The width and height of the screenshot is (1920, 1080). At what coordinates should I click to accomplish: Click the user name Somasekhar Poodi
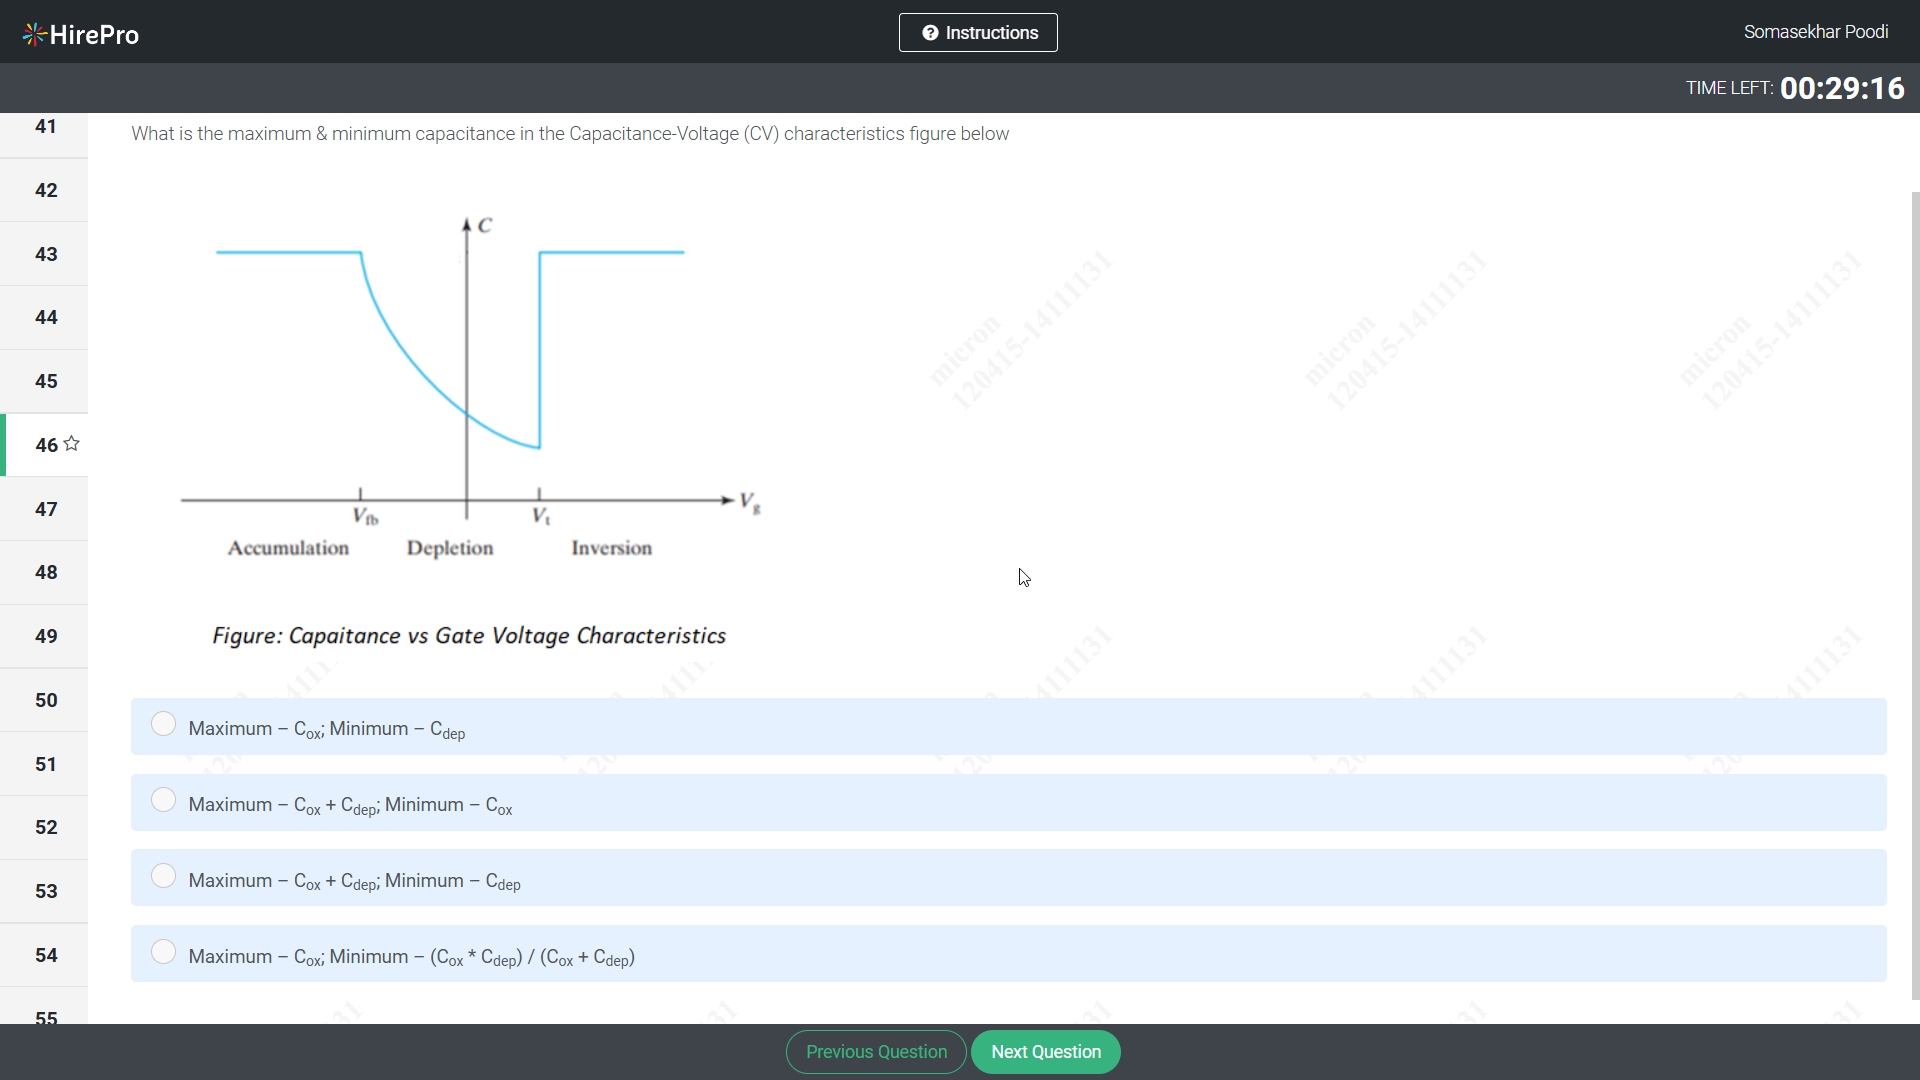[x=1816, y=32]
